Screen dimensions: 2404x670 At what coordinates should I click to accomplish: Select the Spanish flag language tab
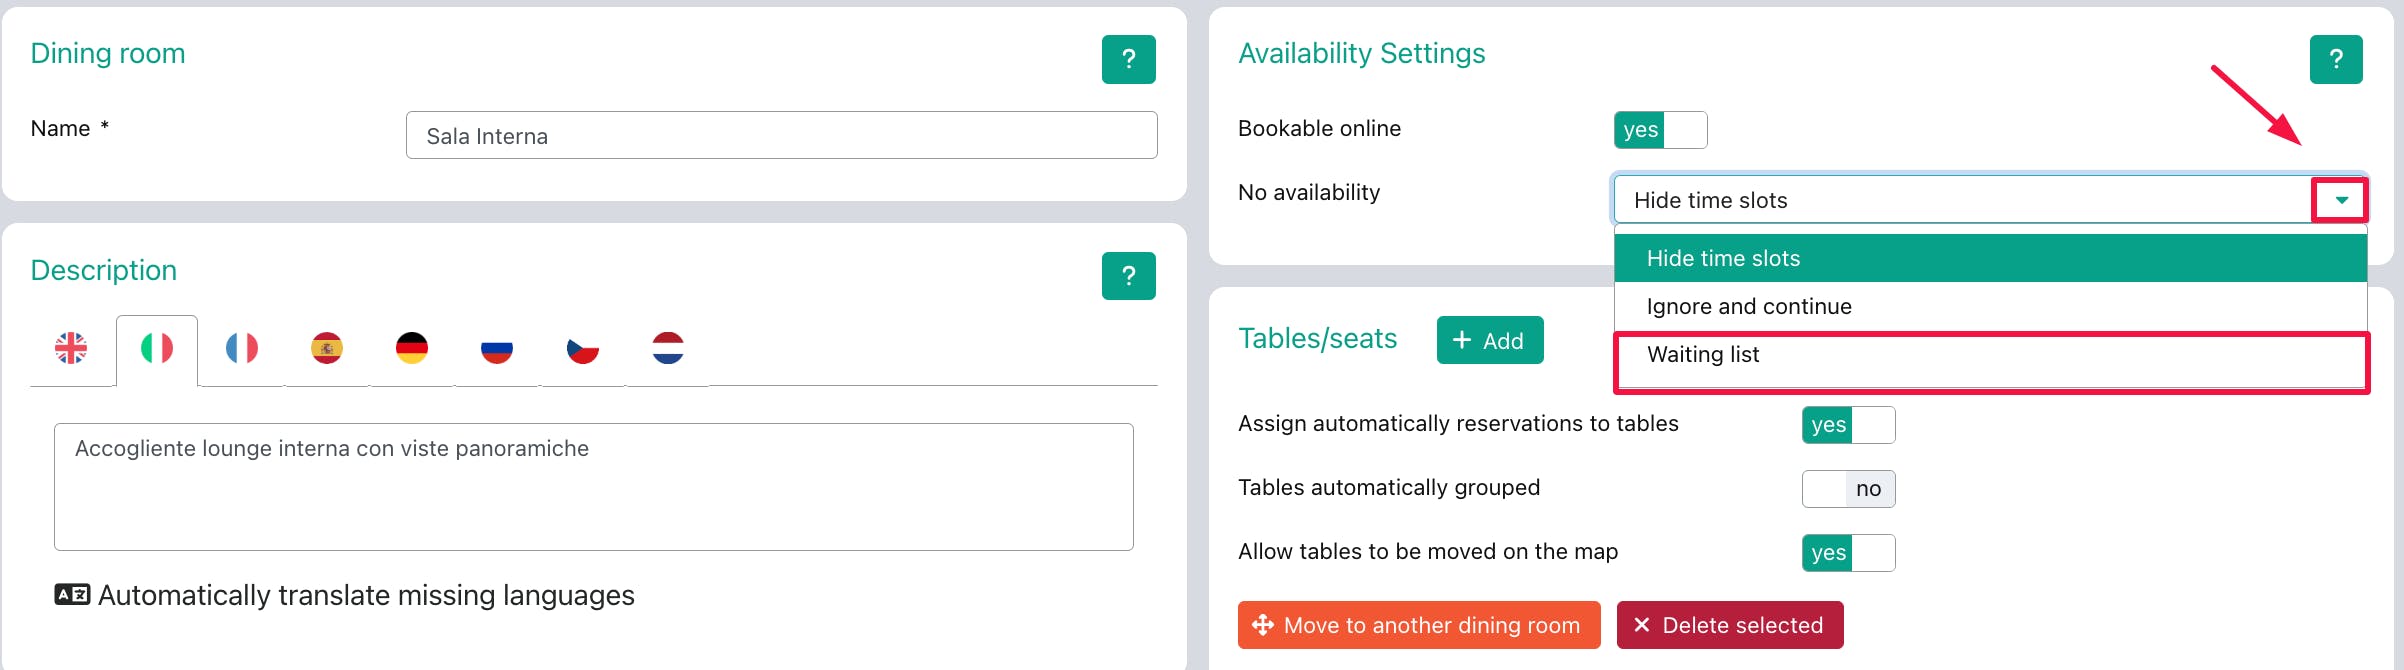pyautogui.click(x=327, y=349)
